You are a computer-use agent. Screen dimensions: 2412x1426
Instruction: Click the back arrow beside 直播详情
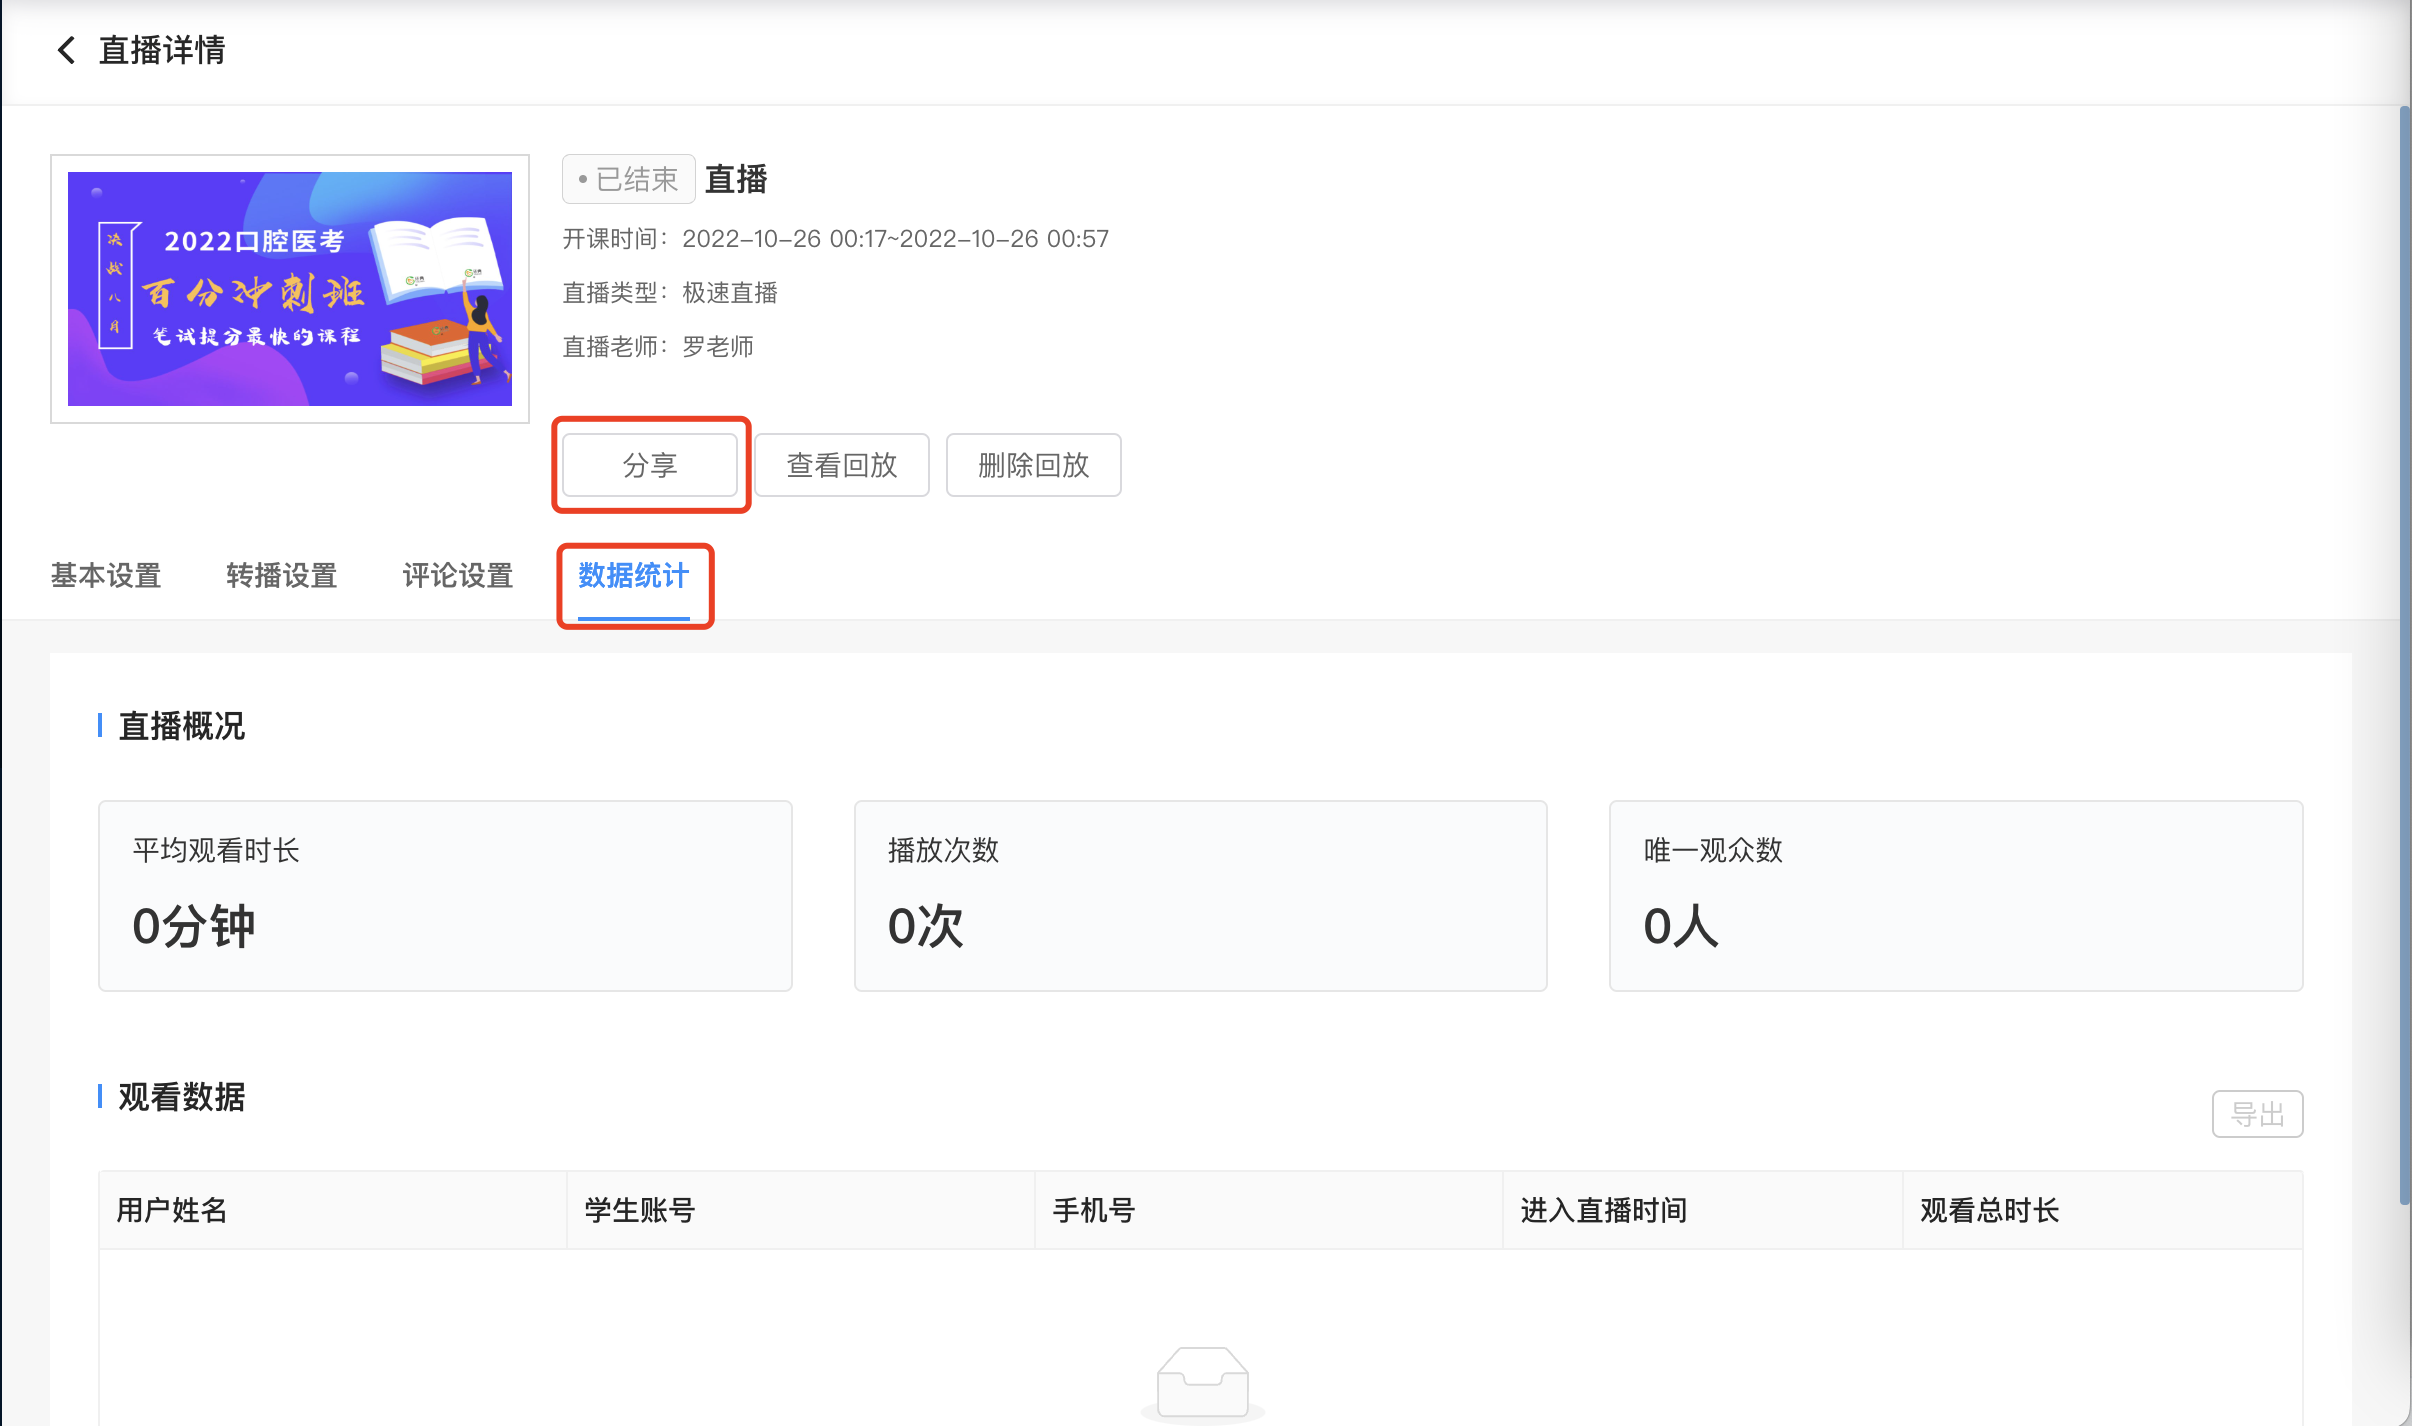pos(66,50)
